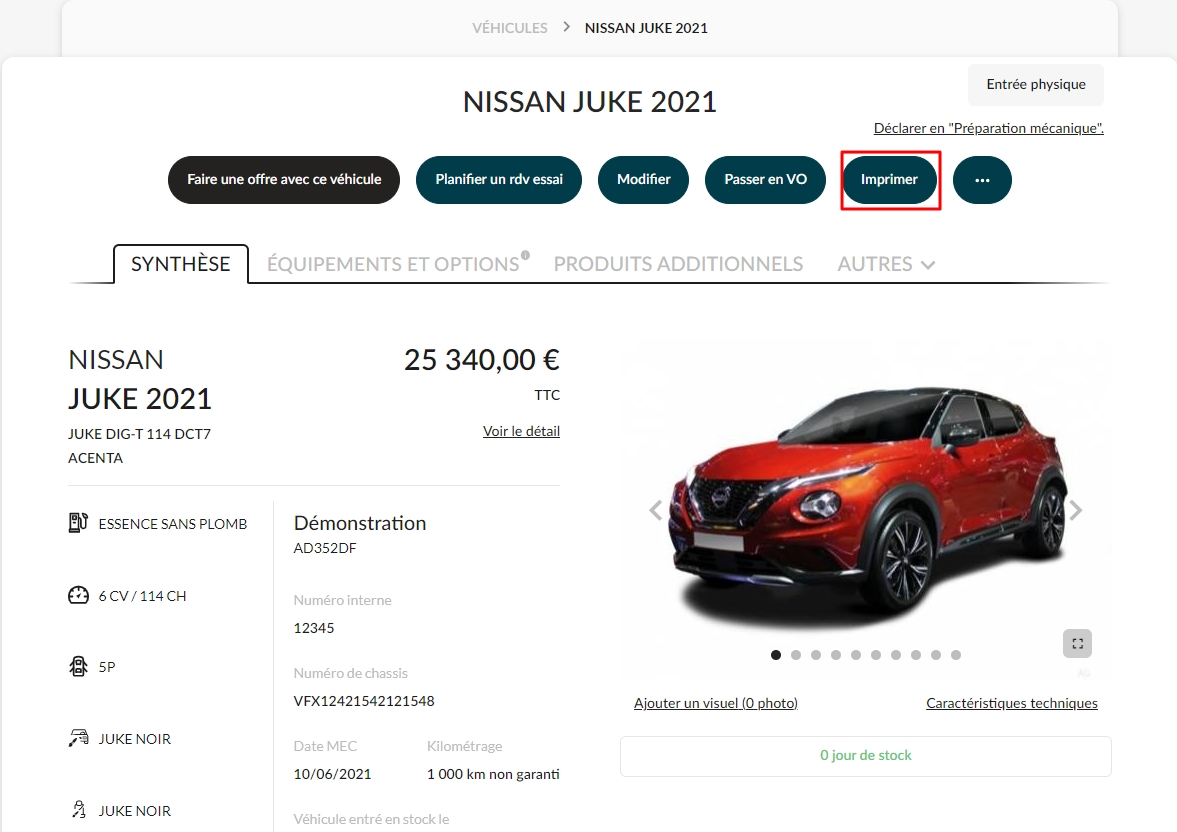Click the car doors icon beside 5P
This screenshot has width=1177, height=832.
(x=78, y=666)
